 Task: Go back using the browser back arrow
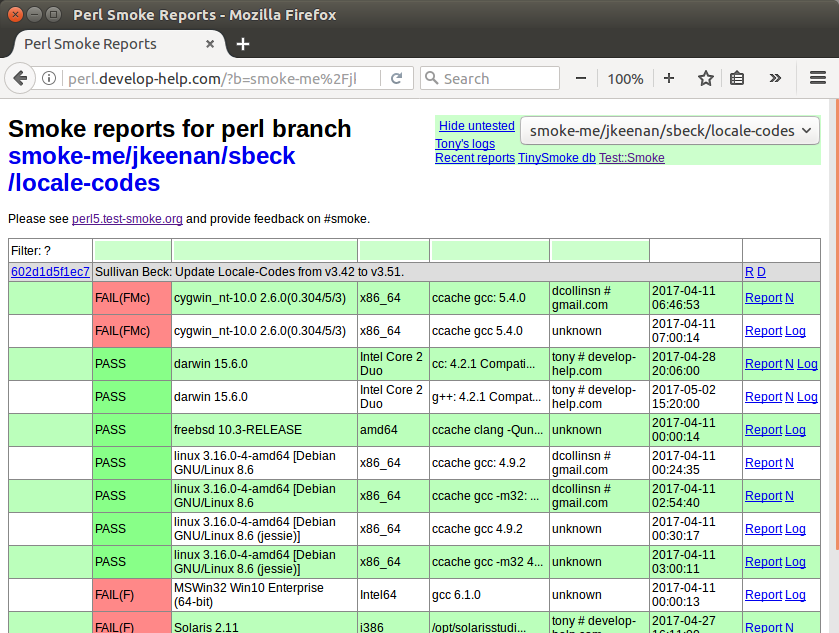click(20, 78)
